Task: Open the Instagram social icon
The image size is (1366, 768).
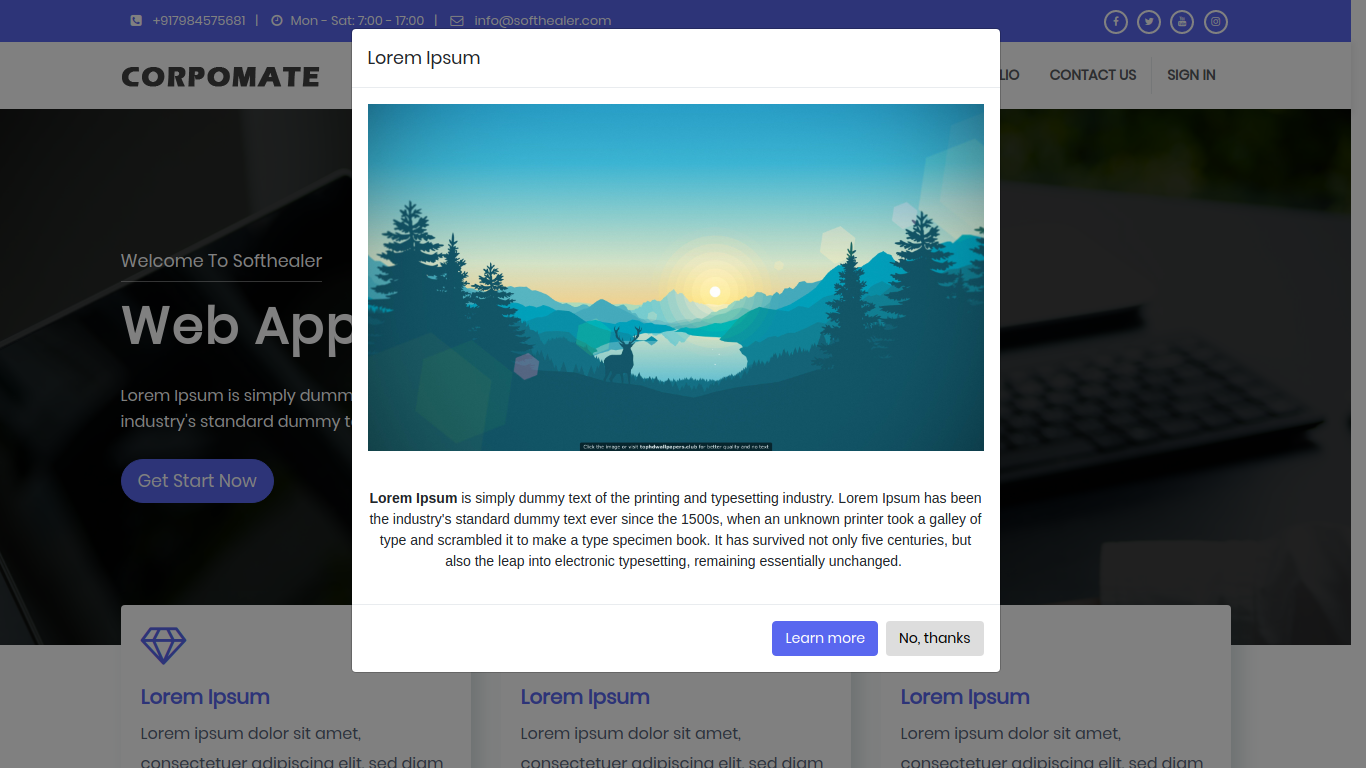Action: [1216, 22]
